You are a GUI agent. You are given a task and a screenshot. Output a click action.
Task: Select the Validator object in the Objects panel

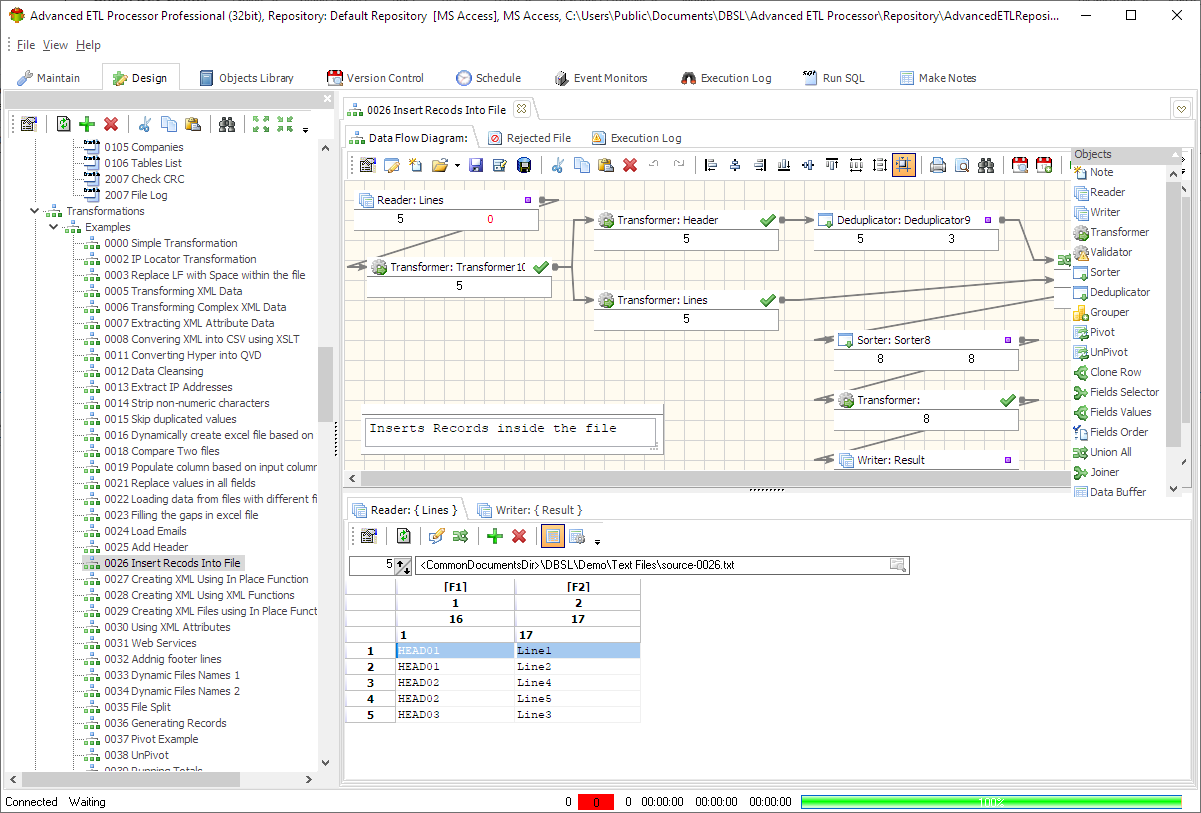point(1110,252)
